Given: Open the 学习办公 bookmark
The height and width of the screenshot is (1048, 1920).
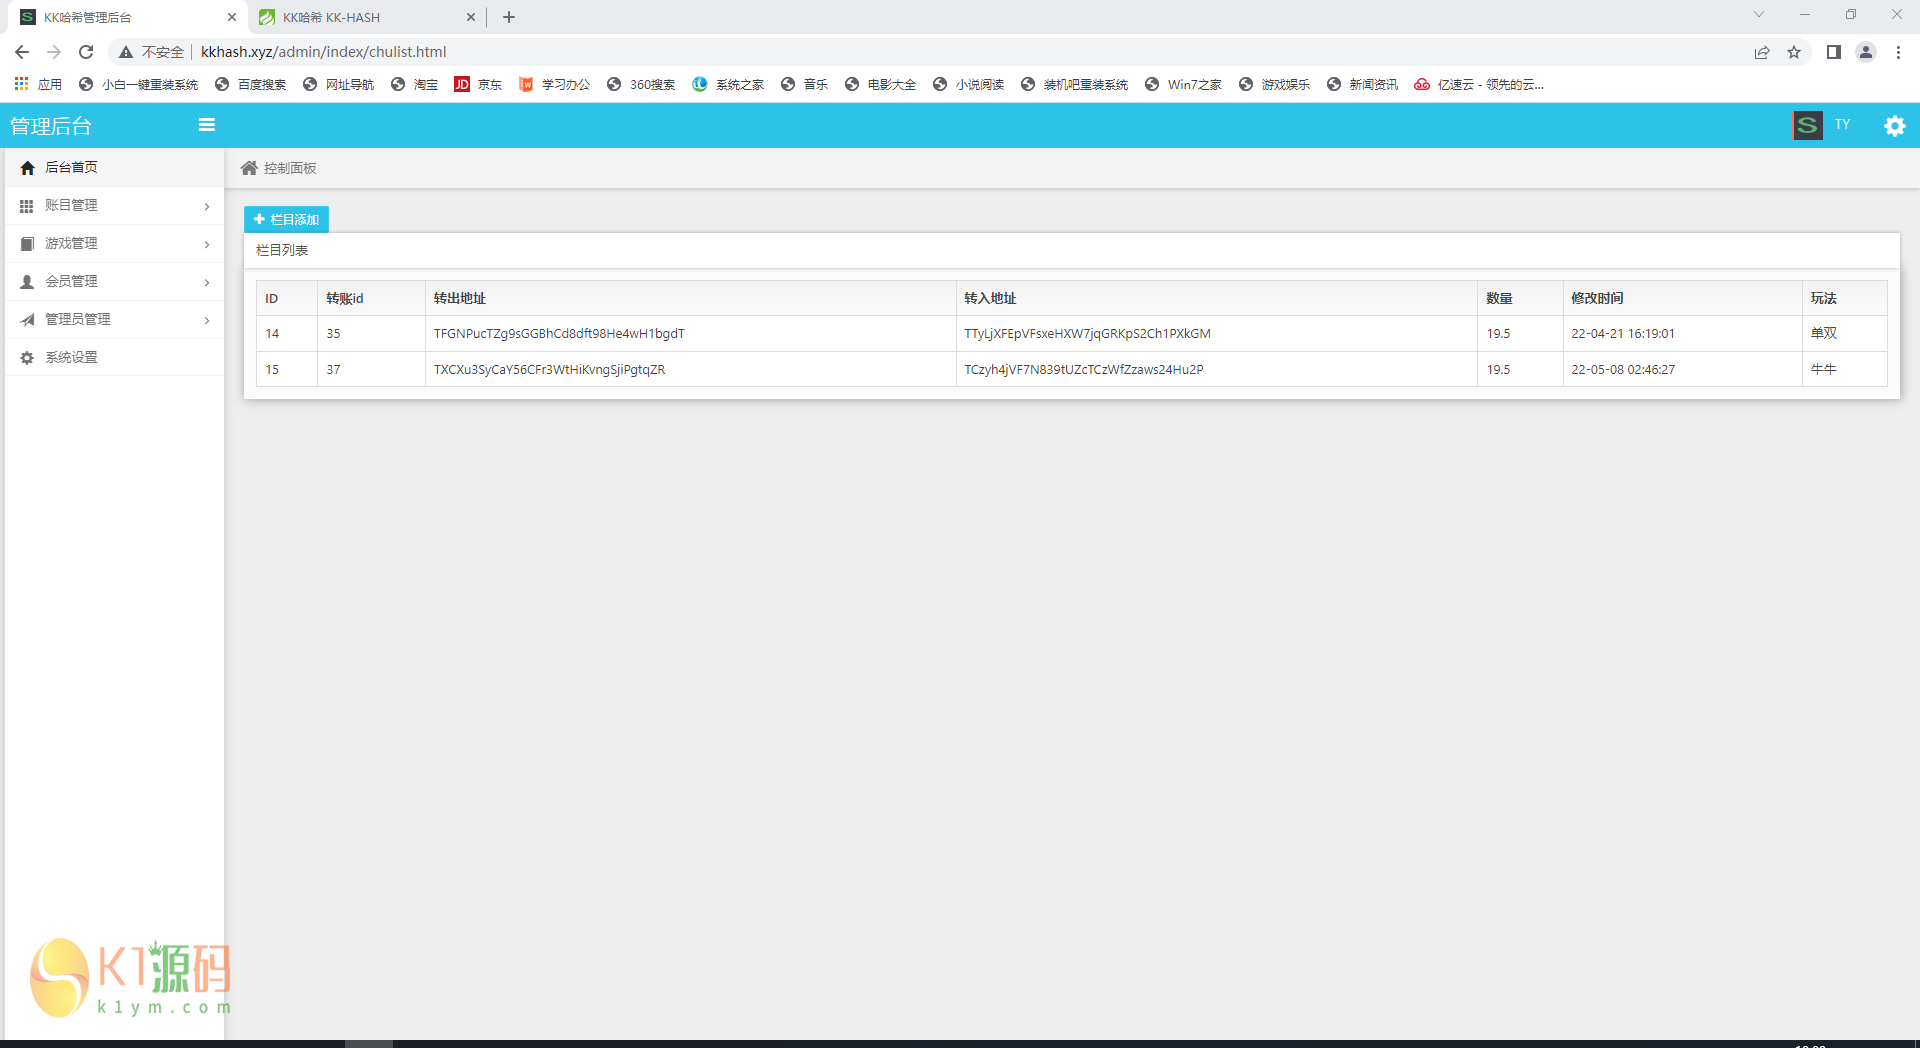Looking at the screenshot, I should click(x=554, y=84).
